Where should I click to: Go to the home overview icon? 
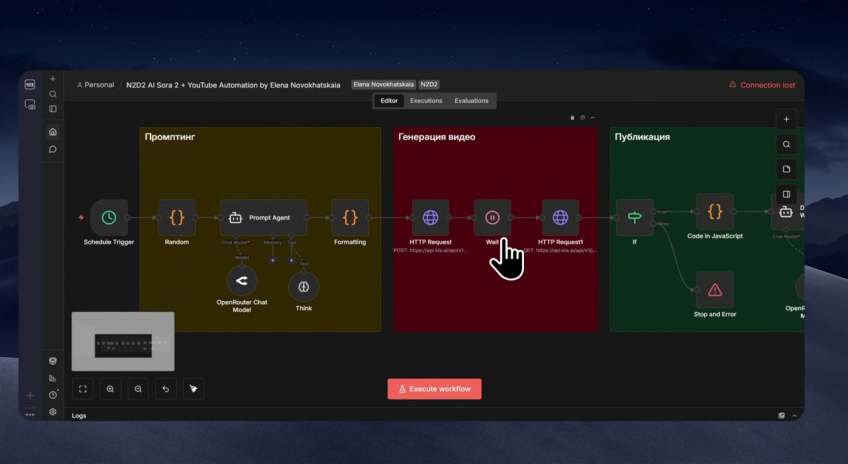pos(52,132)
